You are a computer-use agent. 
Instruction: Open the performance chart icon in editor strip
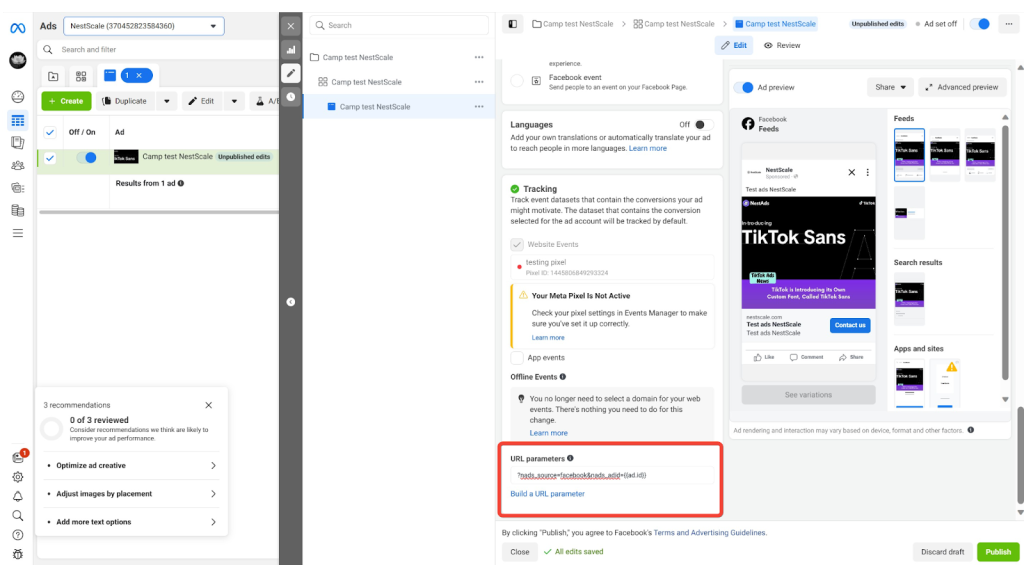[x=291, y=50]
